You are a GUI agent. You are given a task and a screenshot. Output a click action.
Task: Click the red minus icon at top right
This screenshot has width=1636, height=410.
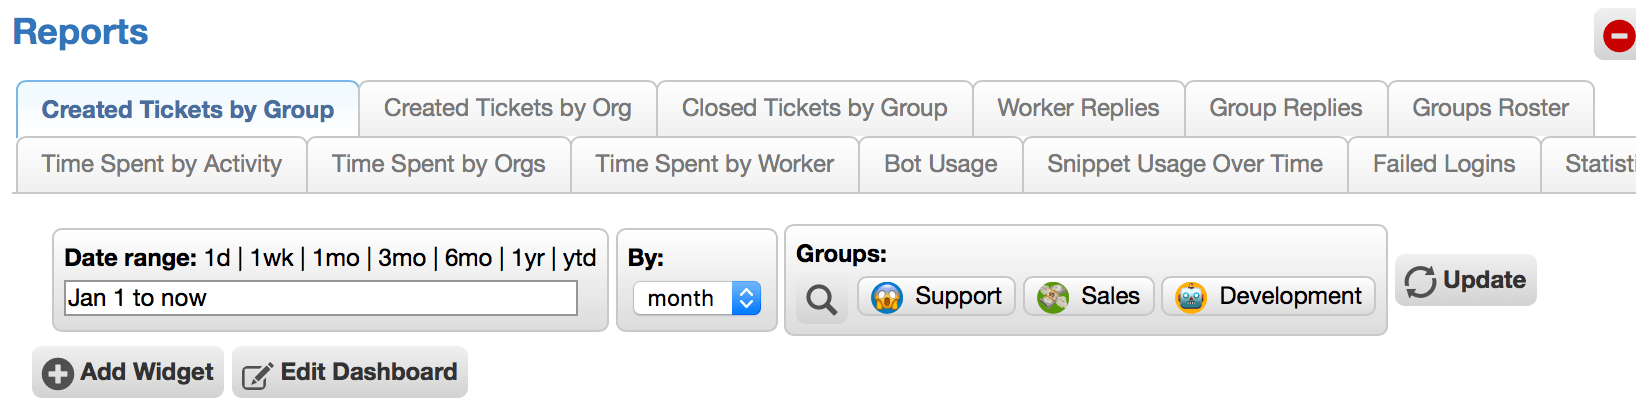pyautogui.click(x=1618, y=36)
